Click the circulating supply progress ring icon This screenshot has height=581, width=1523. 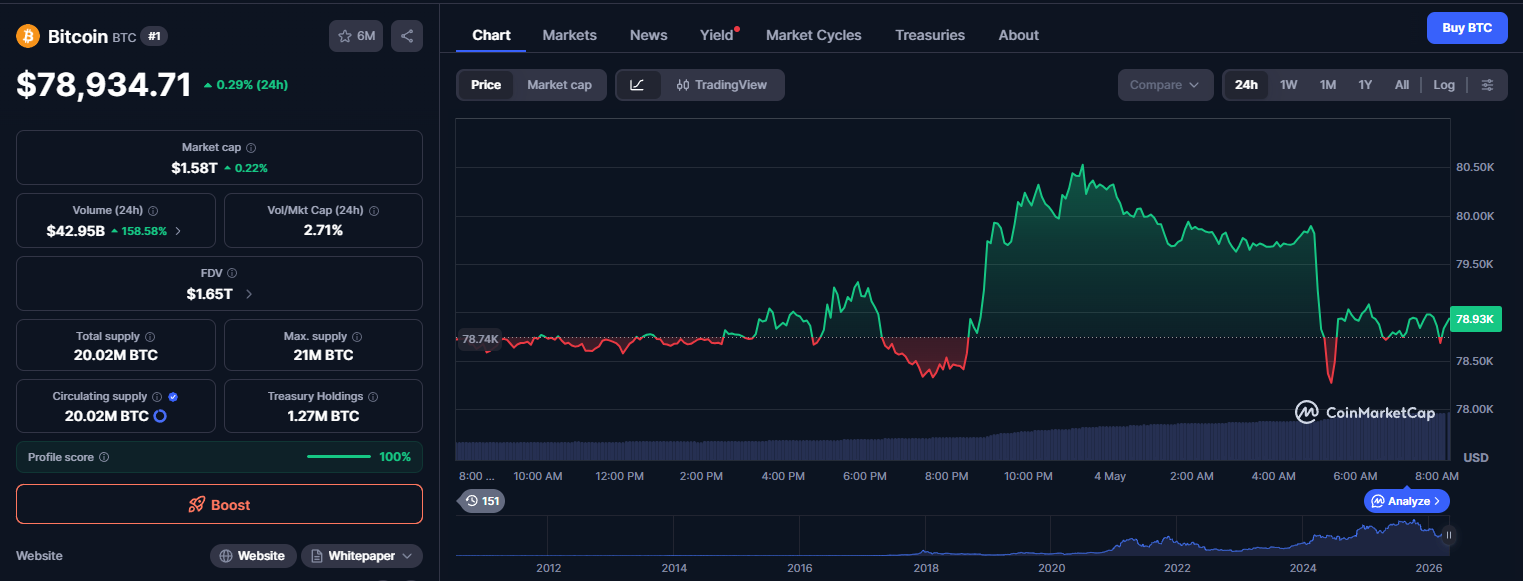(x=159, y=416)
